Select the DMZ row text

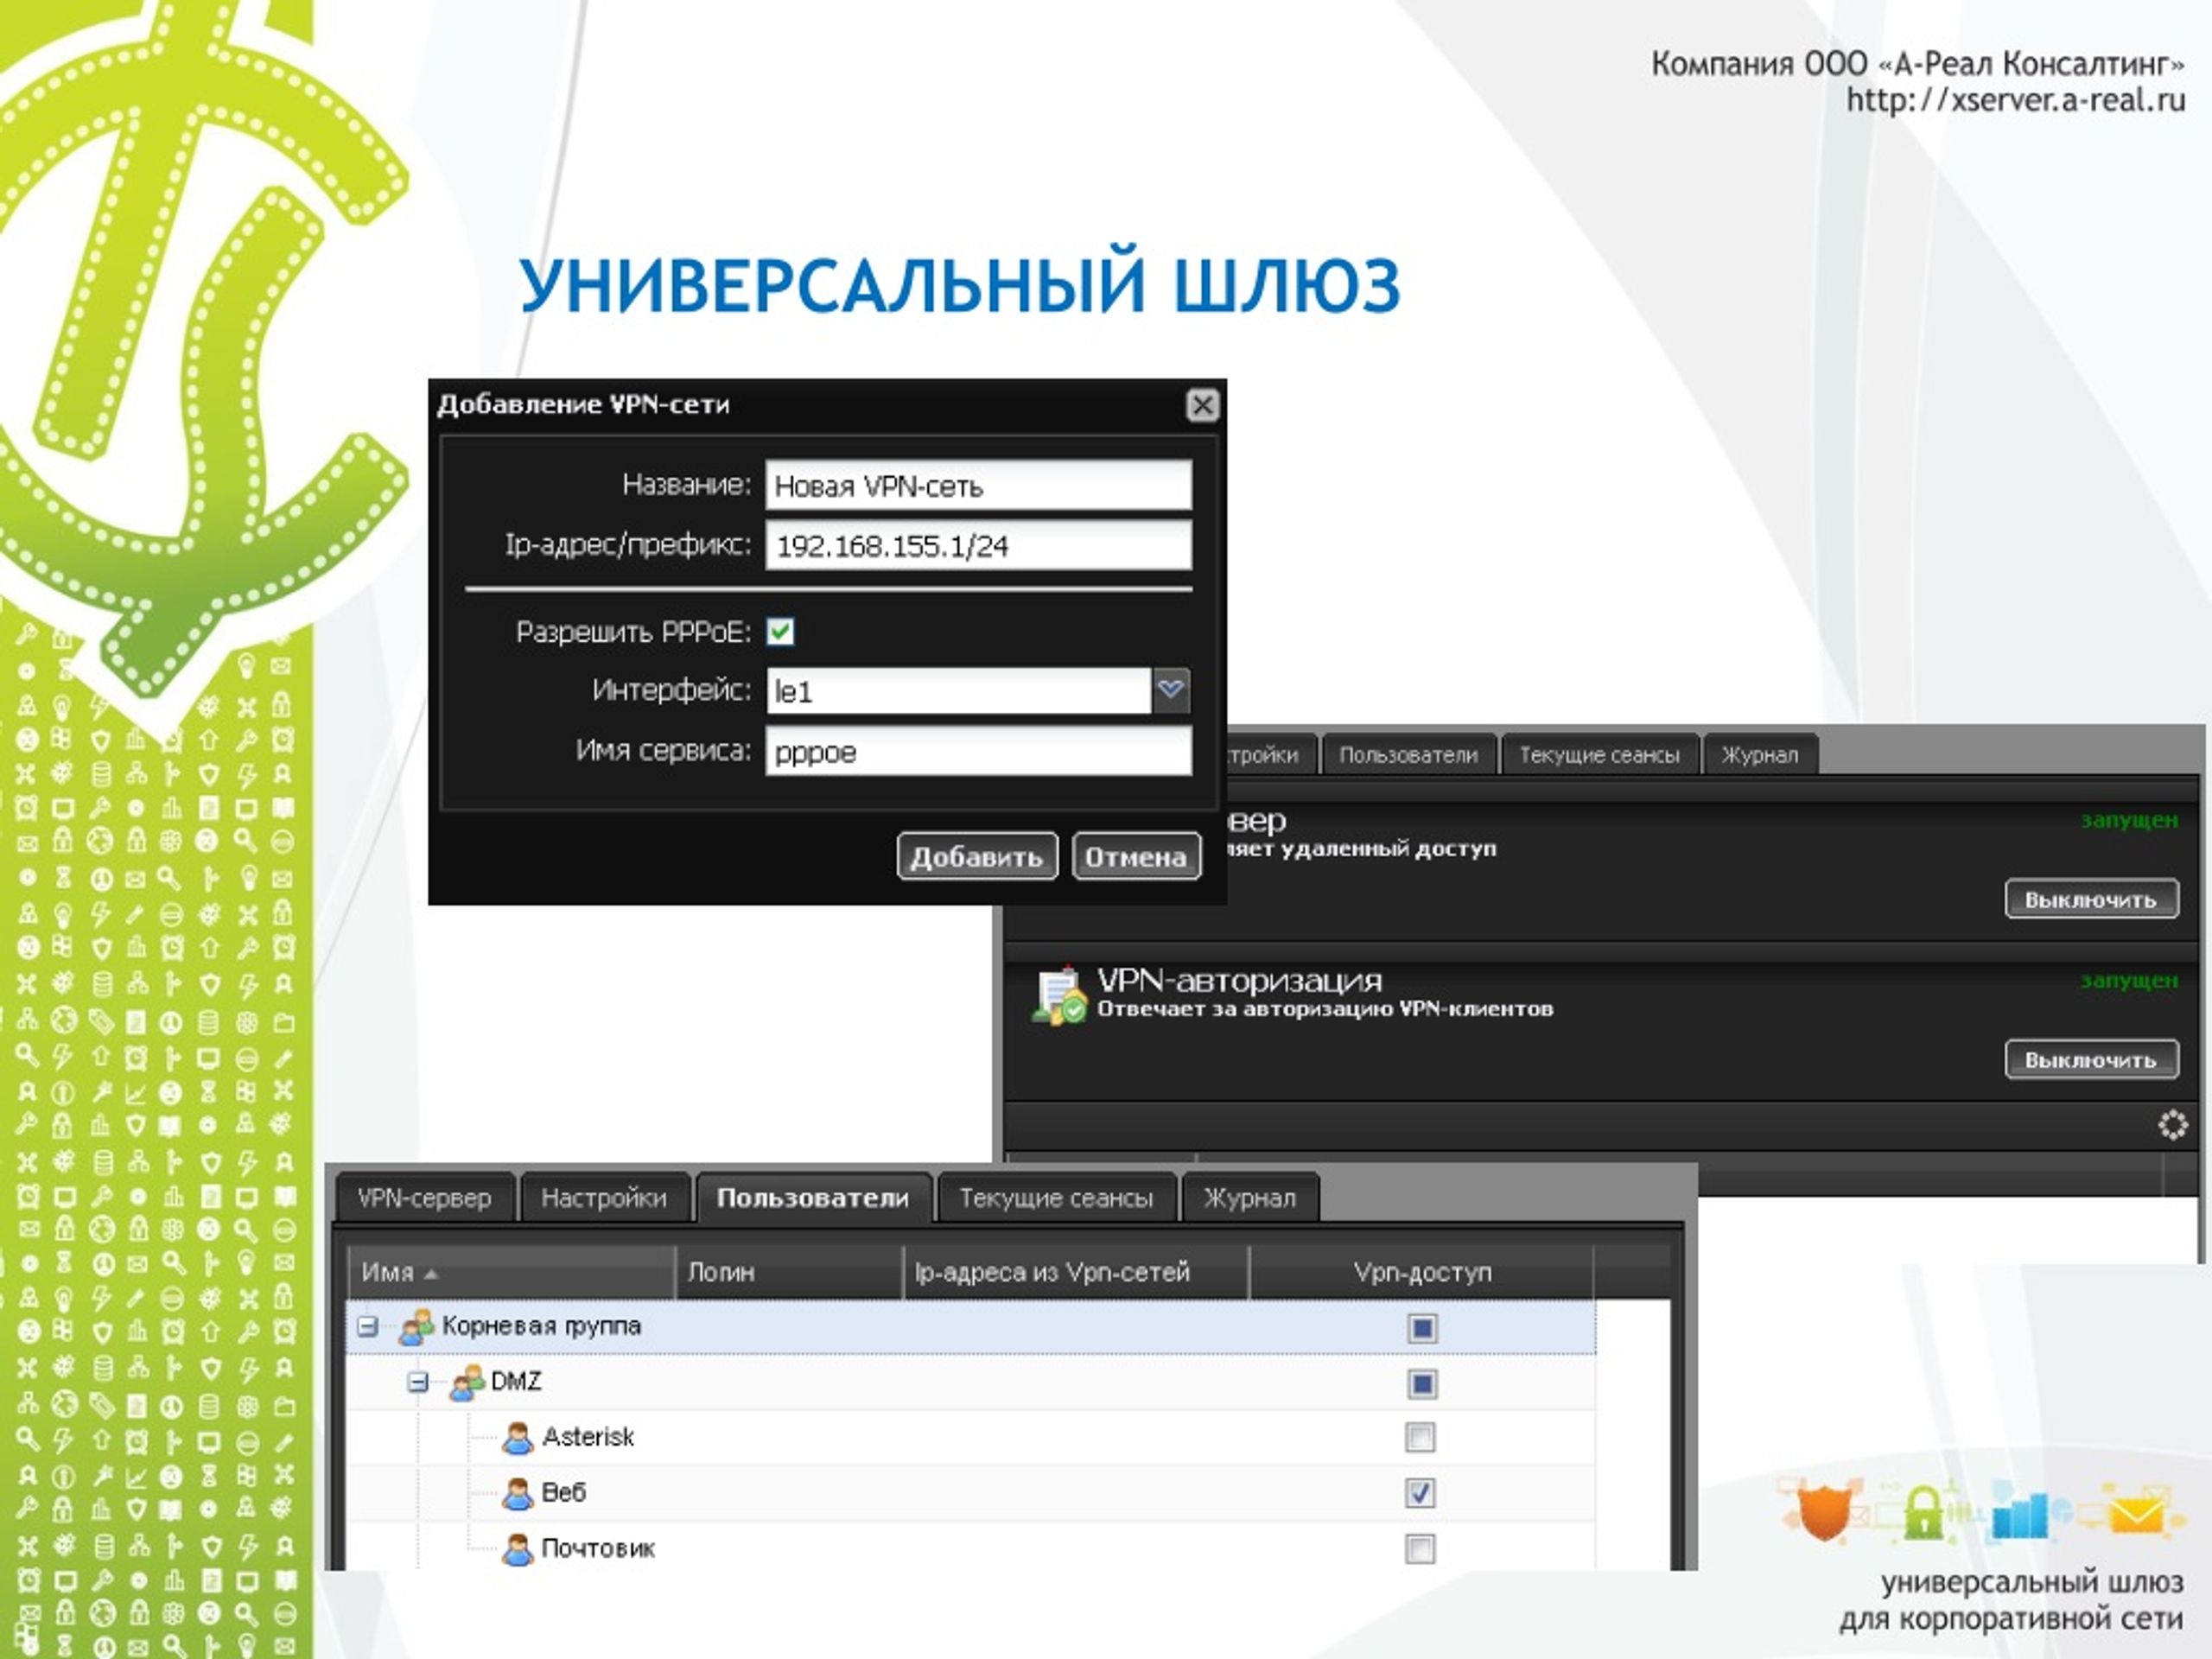click(x=516, y=1382)
